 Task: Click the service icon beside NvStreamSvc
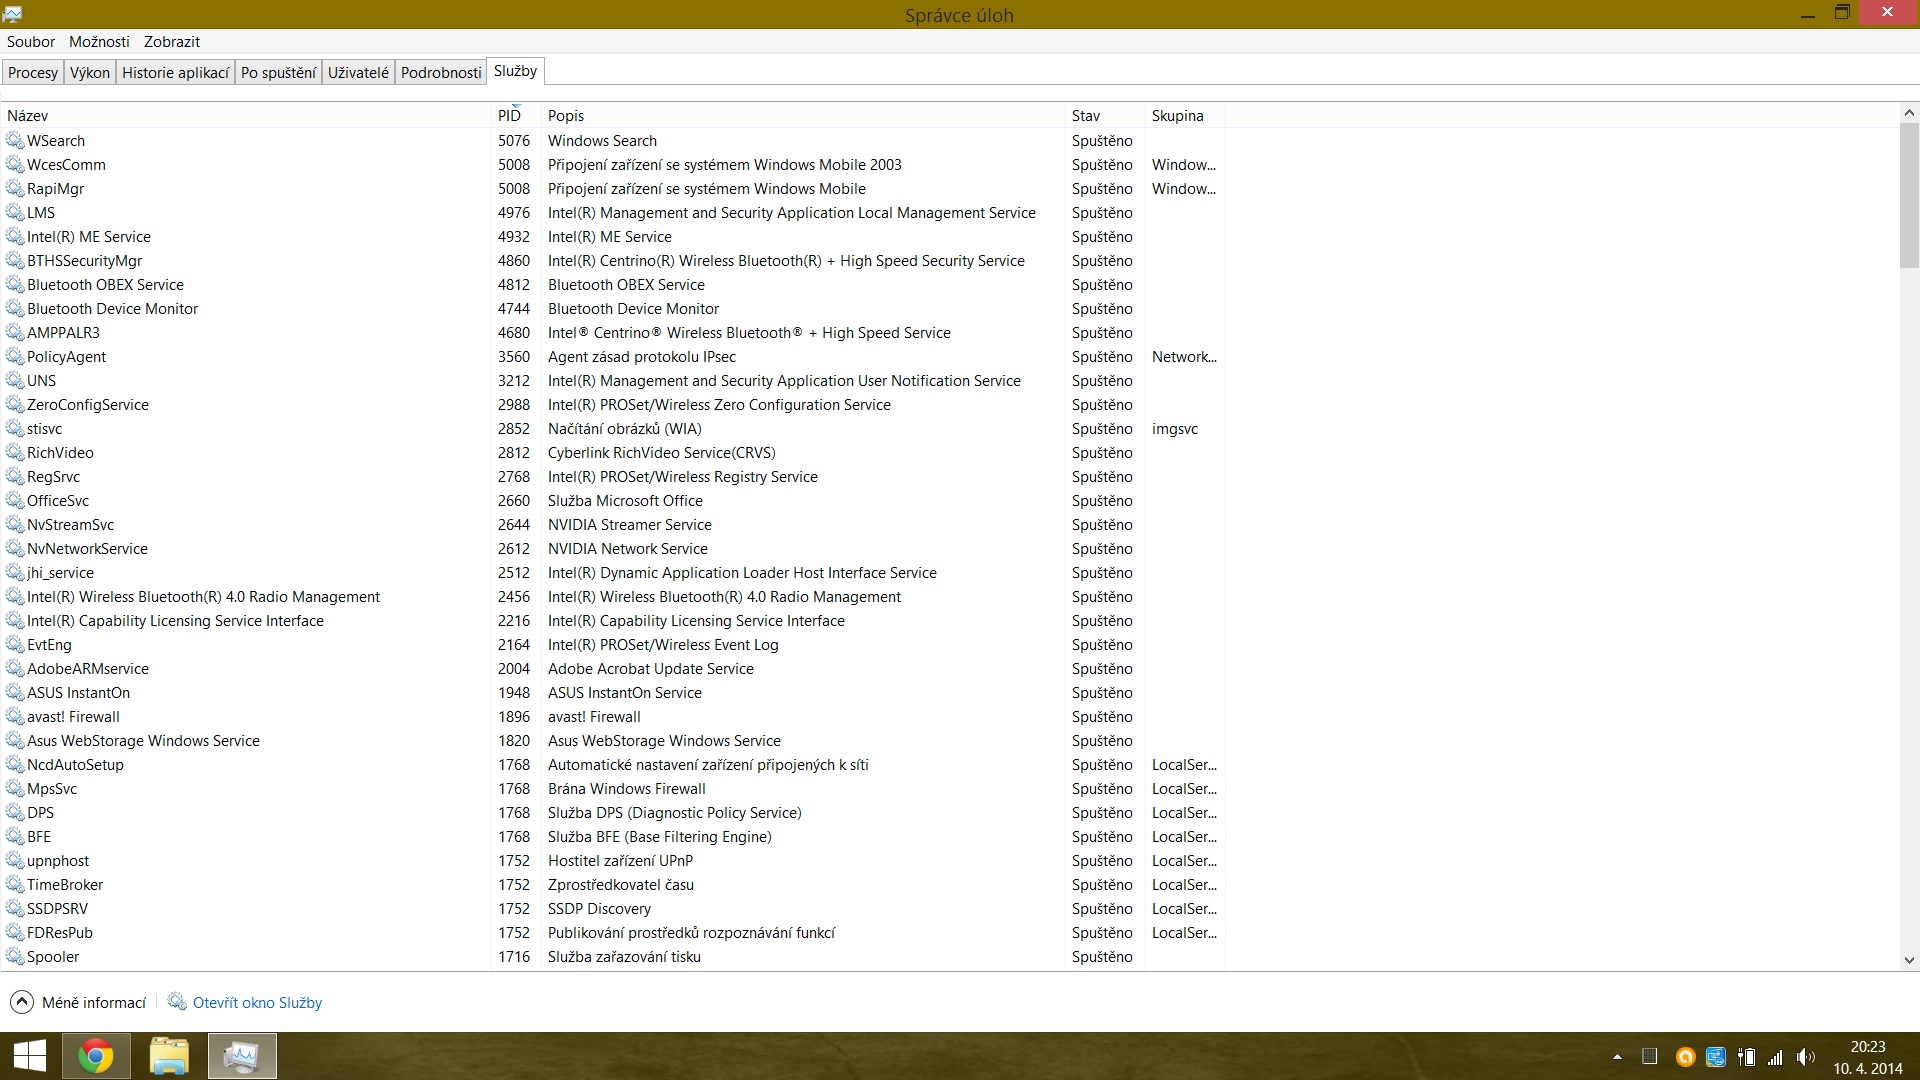pyautogui.click(x=15, y=524)
